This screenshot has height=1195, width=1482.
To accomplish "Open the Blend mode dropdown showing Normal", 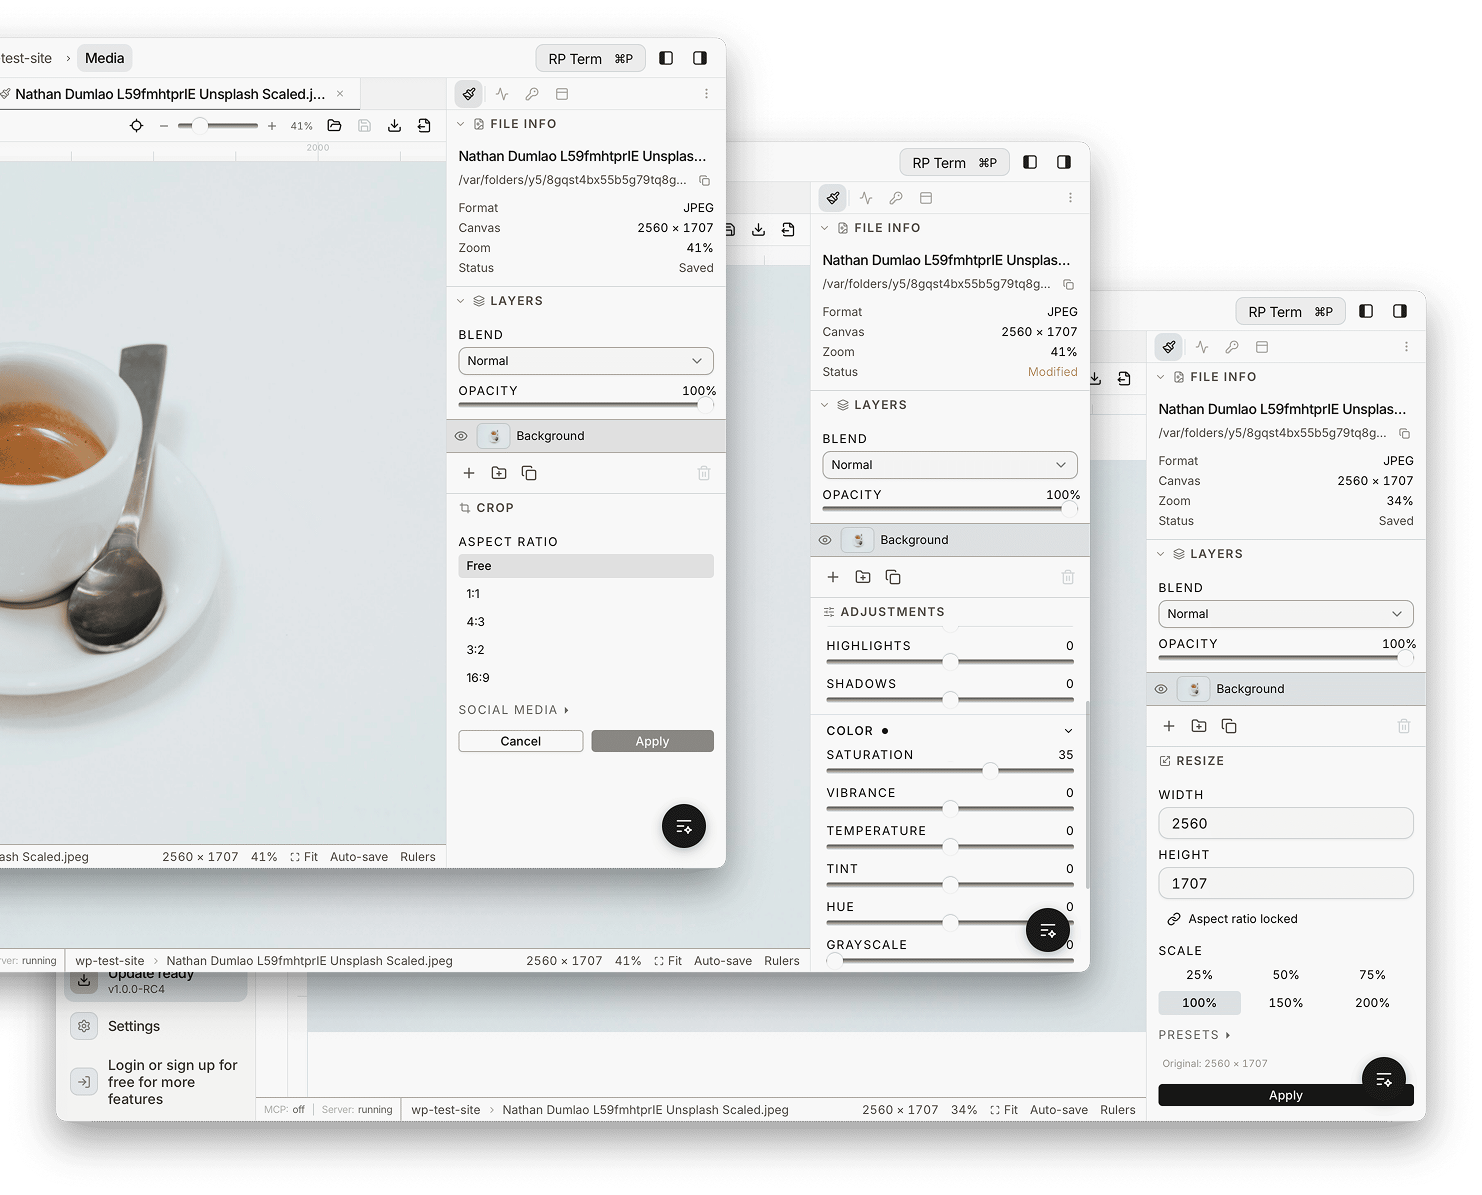I will (585, 360).
